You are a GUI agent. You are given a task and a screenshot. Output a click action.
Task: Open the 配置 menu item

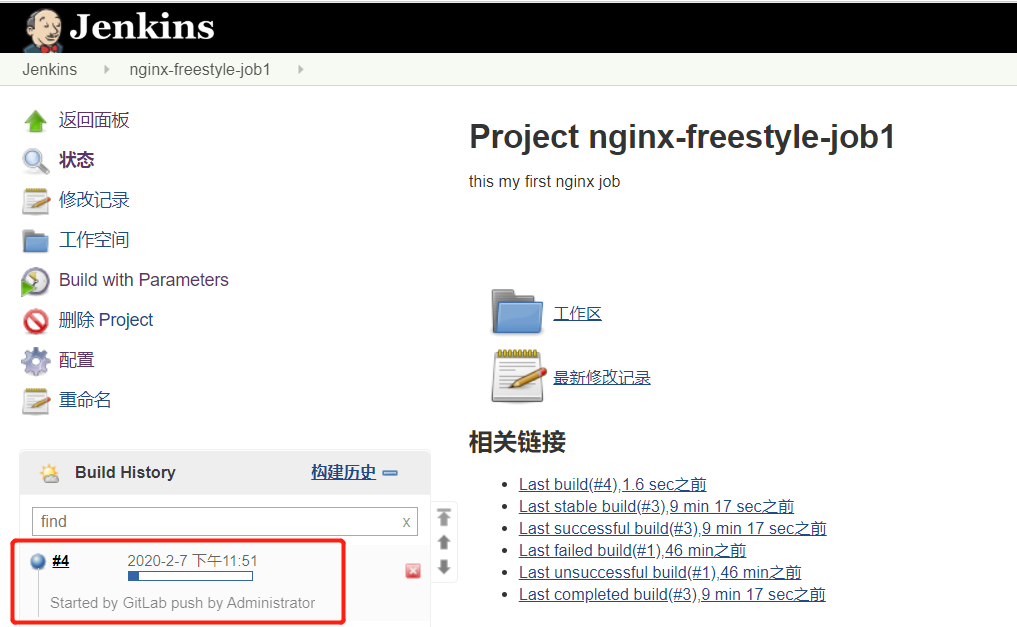pyautogui.click(x=77, y=360)
